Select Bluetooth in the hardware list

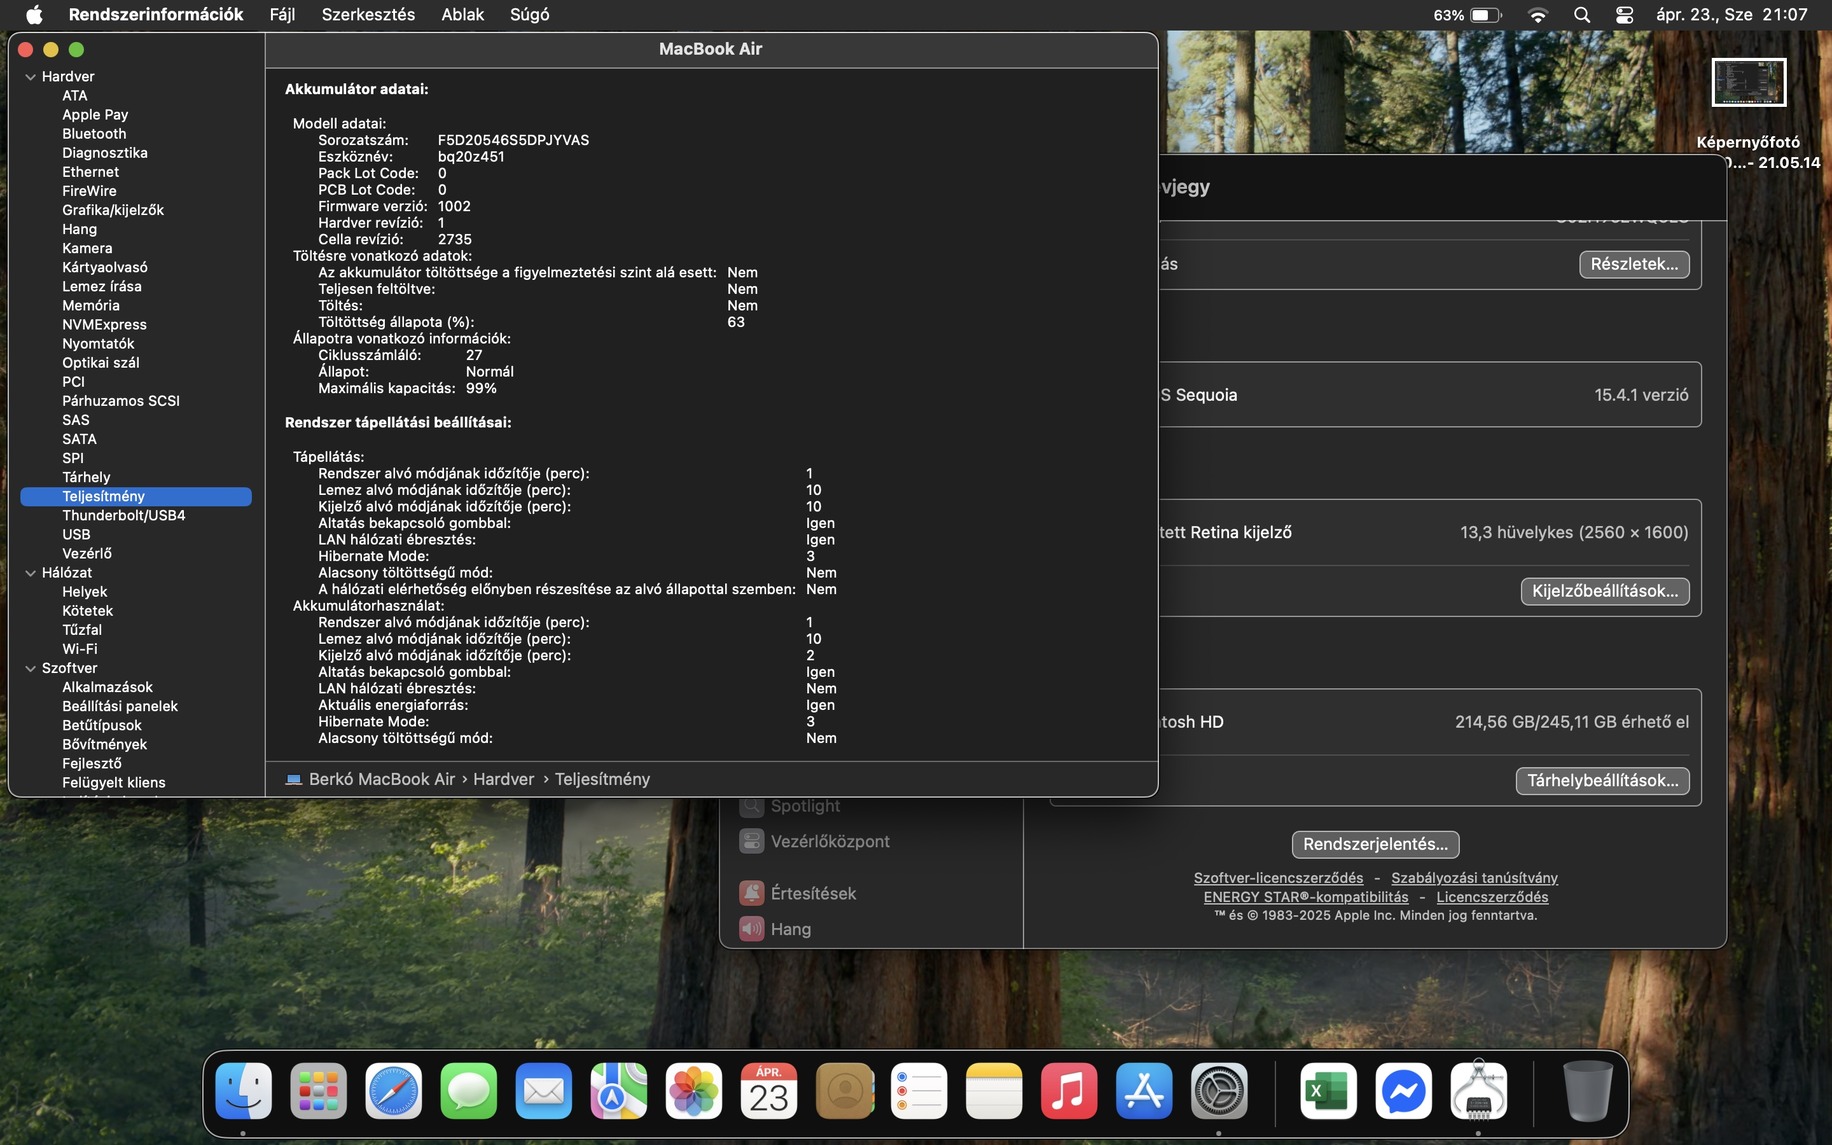[x=94, y=134]
